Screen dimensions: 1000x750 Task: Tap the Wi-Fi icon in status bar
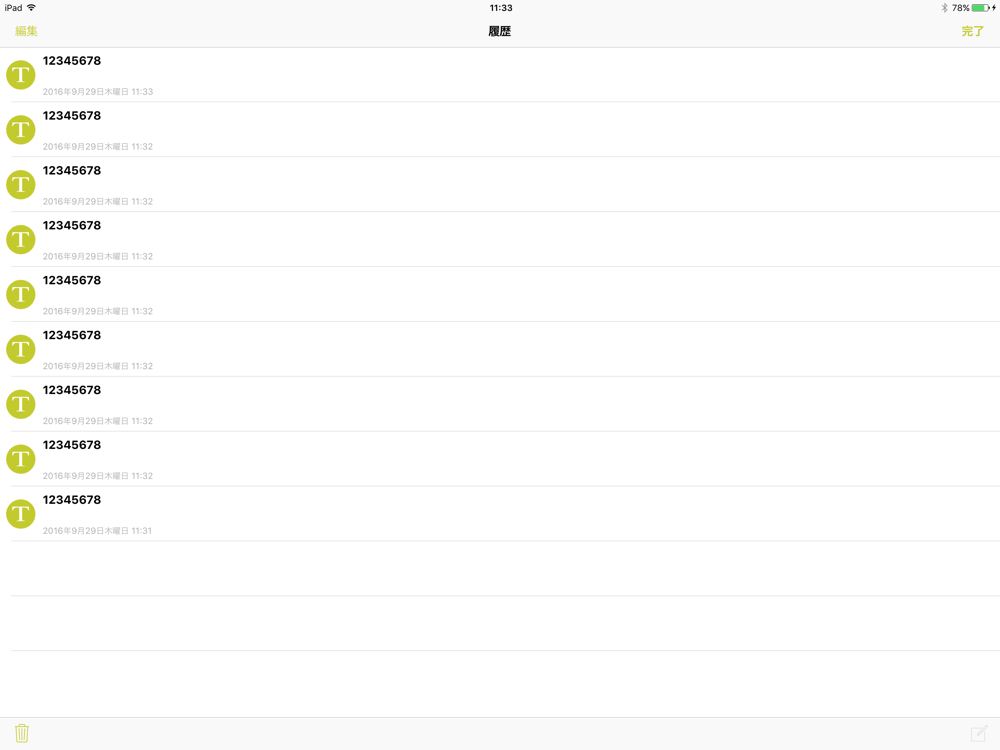31,8
